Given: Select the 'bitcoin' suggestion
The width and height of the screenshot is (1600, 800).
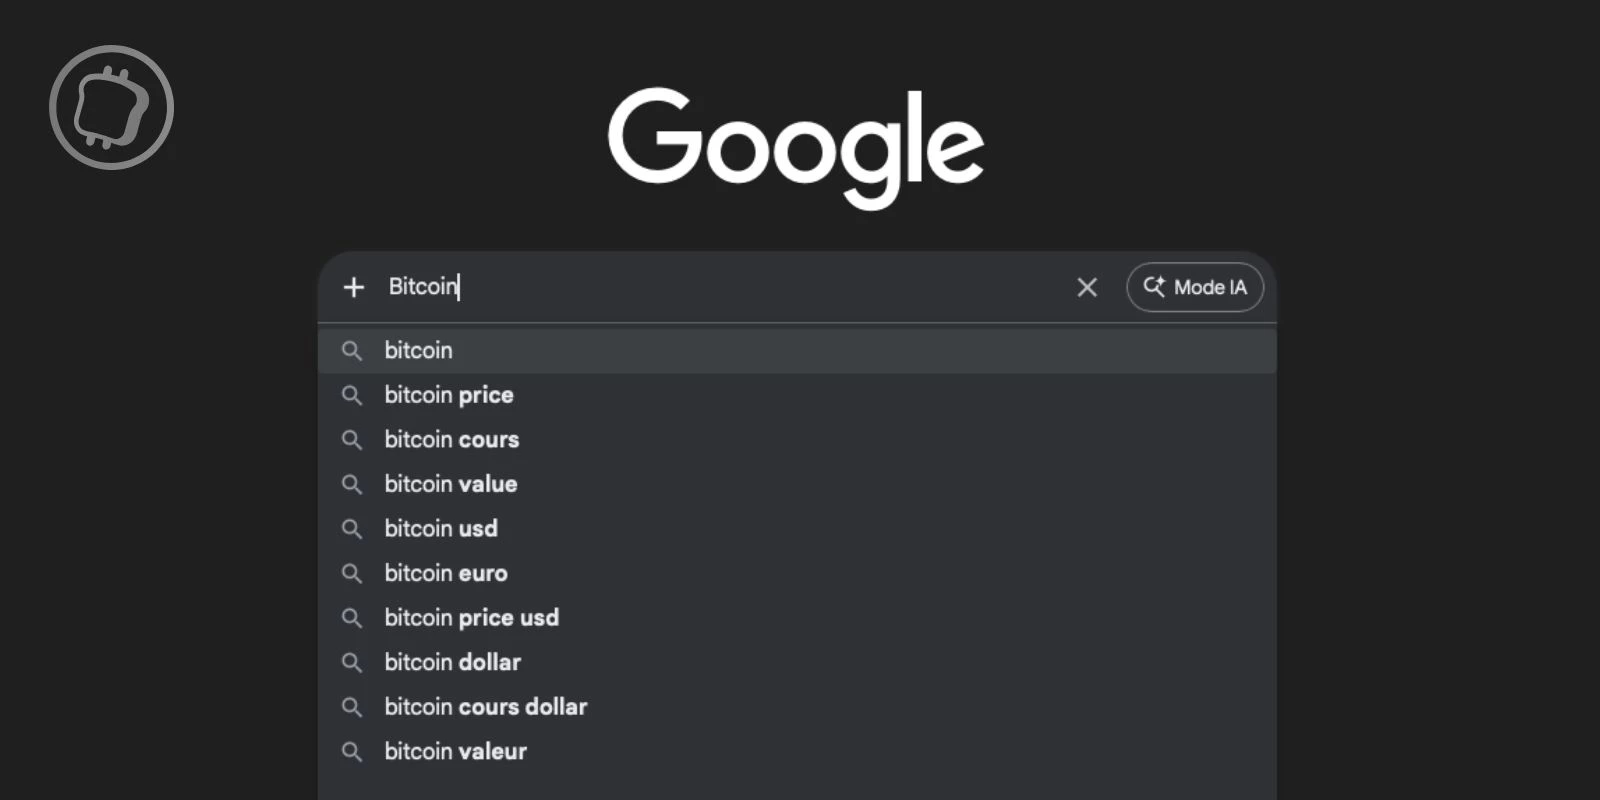Looking at the screenshot, I should 419,350.
